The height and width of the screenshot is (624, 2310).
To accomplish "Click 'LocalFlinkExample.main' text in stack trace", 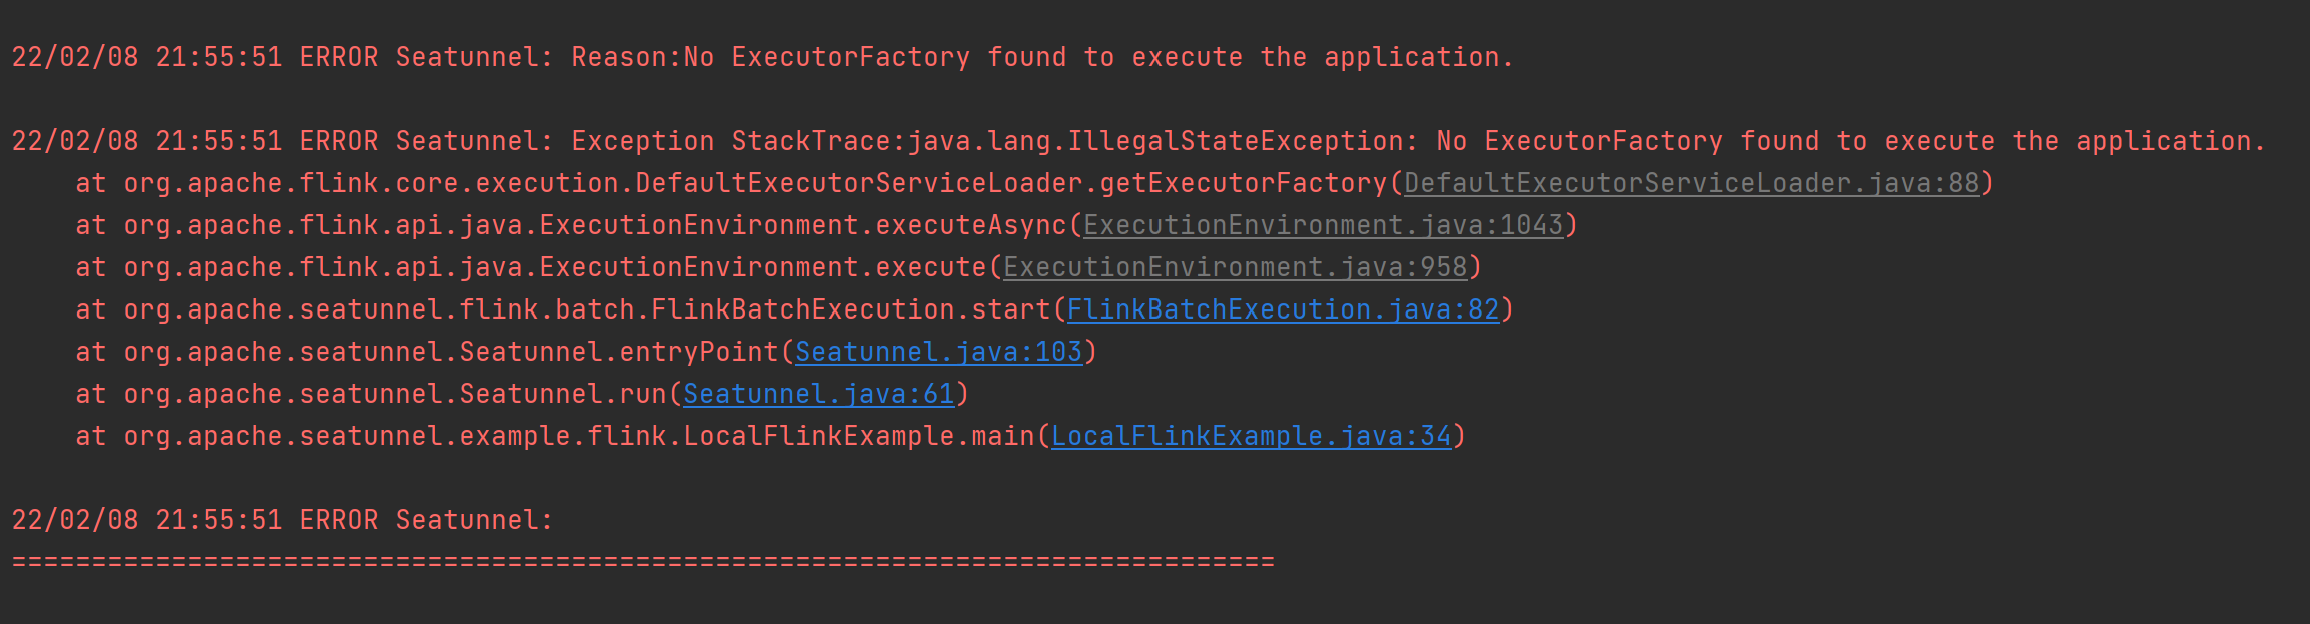I will pyautogui.click(x=859, y=436).
